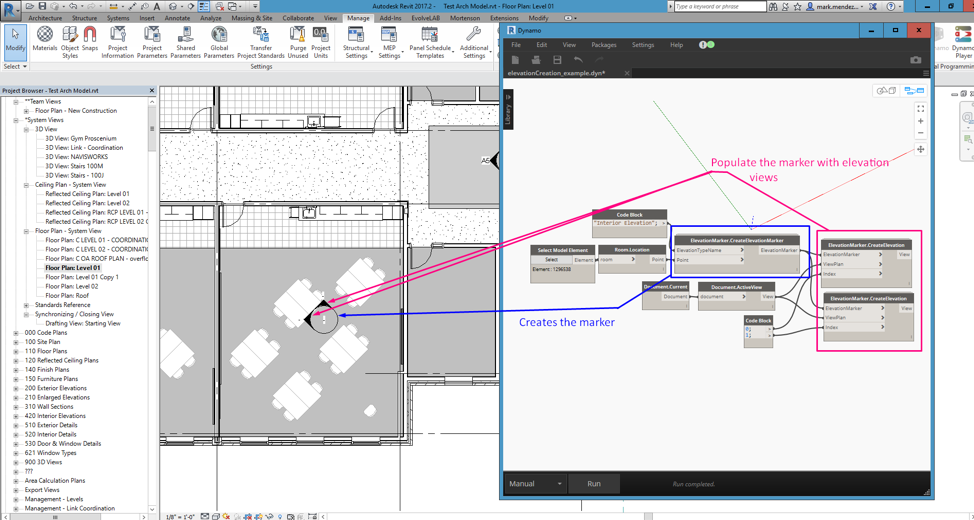
Task: Click Zoom to fit icon in Dynamo canvas
Action: 921,108
